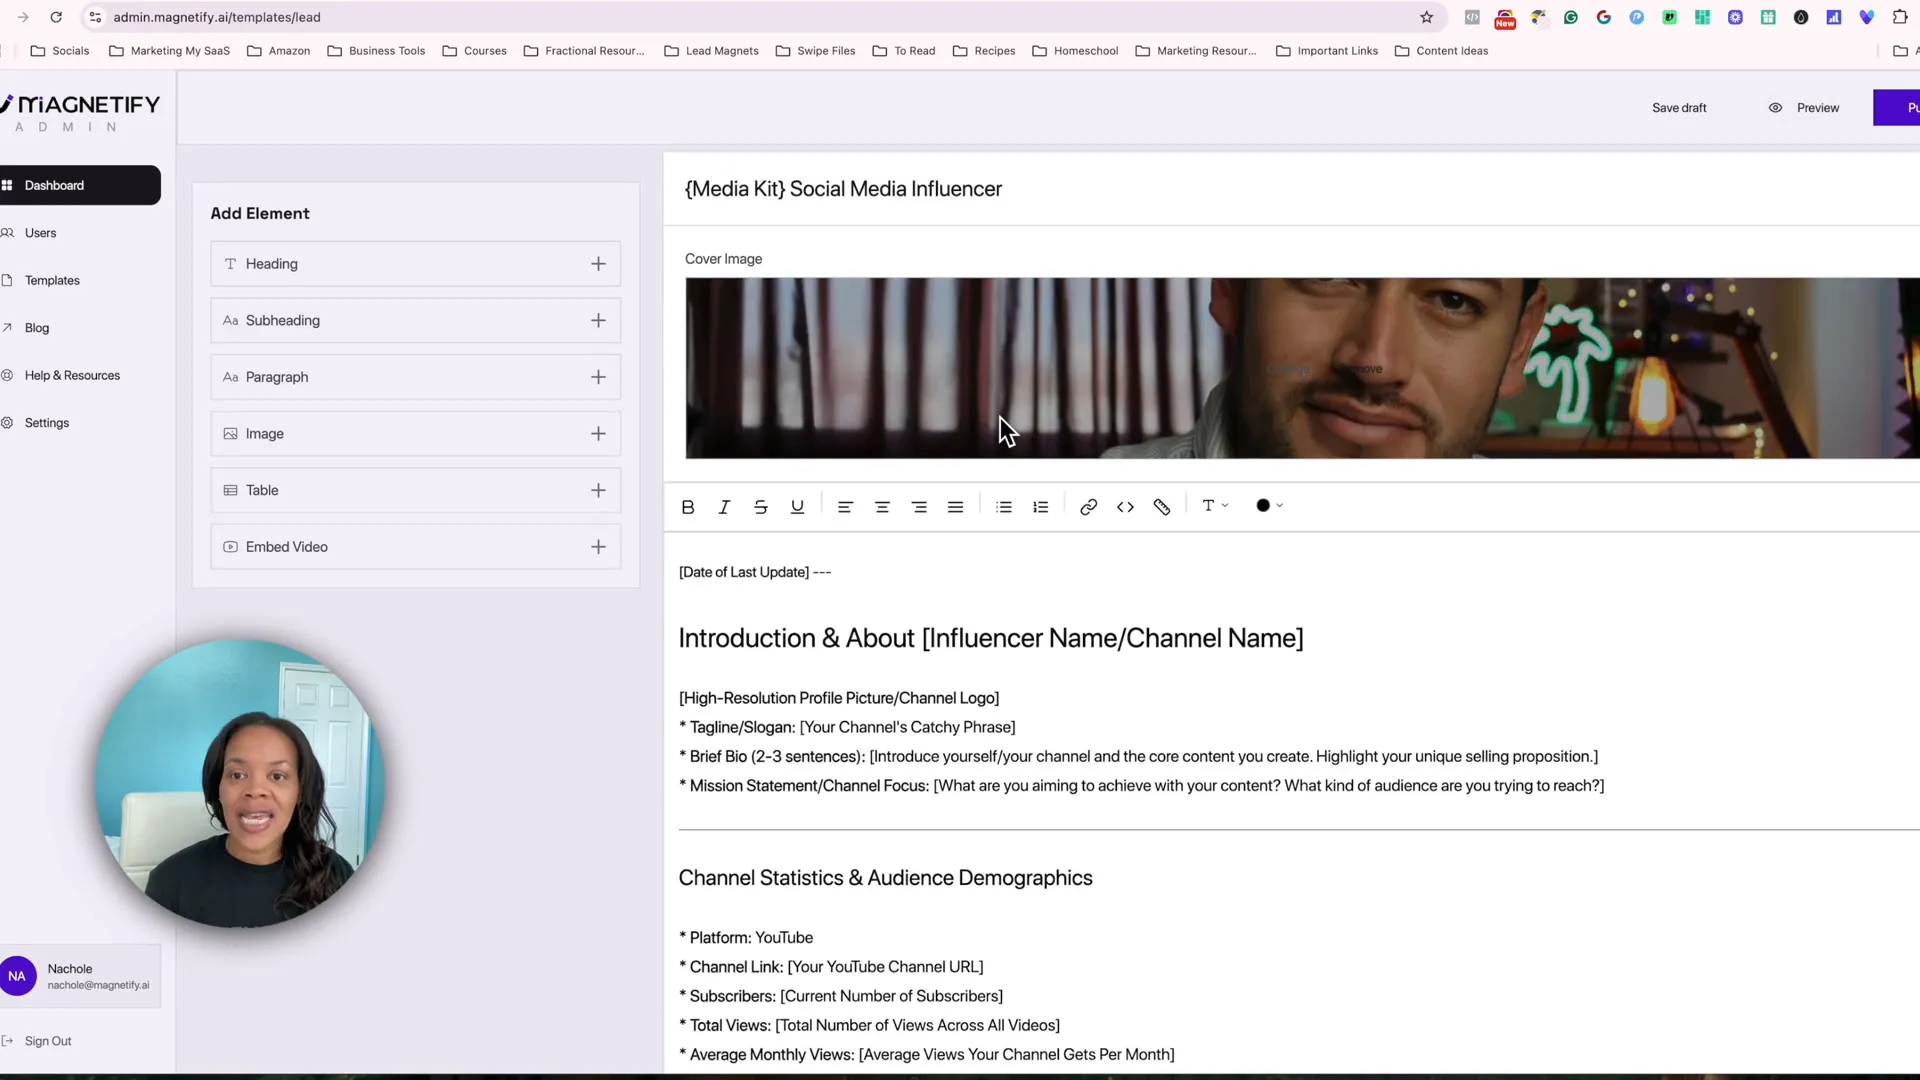Click the Nachole user profile card

[x=80, y=976]
